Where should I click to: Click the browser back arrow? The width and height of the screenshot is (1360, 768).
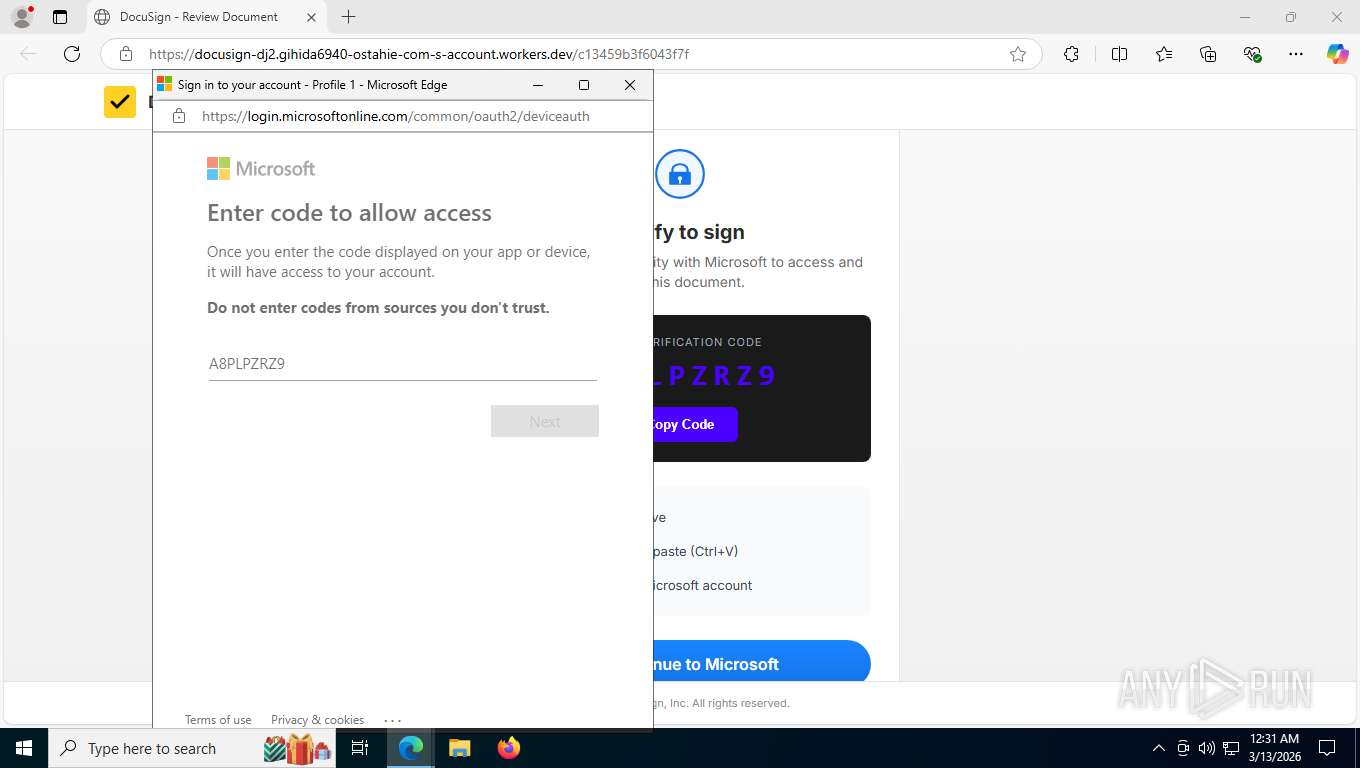pos(28,54)
